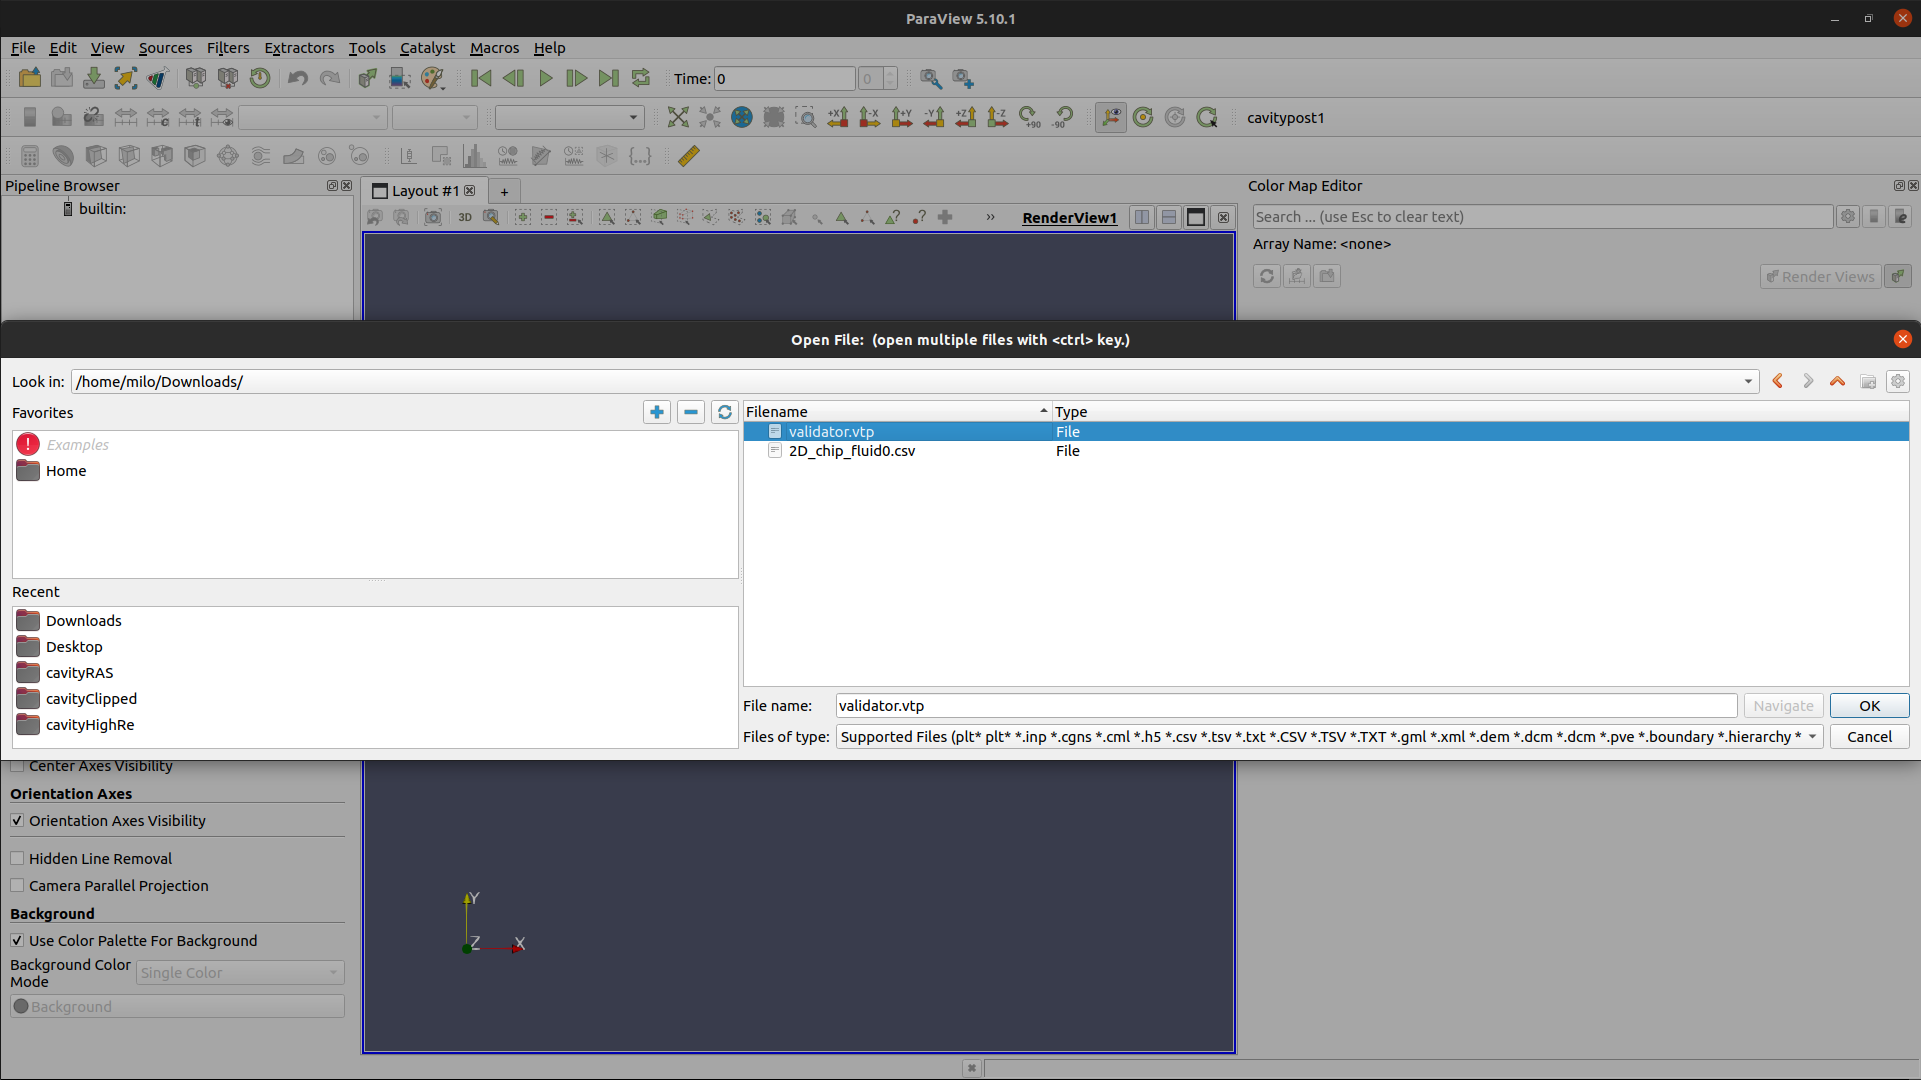Click the color map editor reset icon

(1267, 276)
